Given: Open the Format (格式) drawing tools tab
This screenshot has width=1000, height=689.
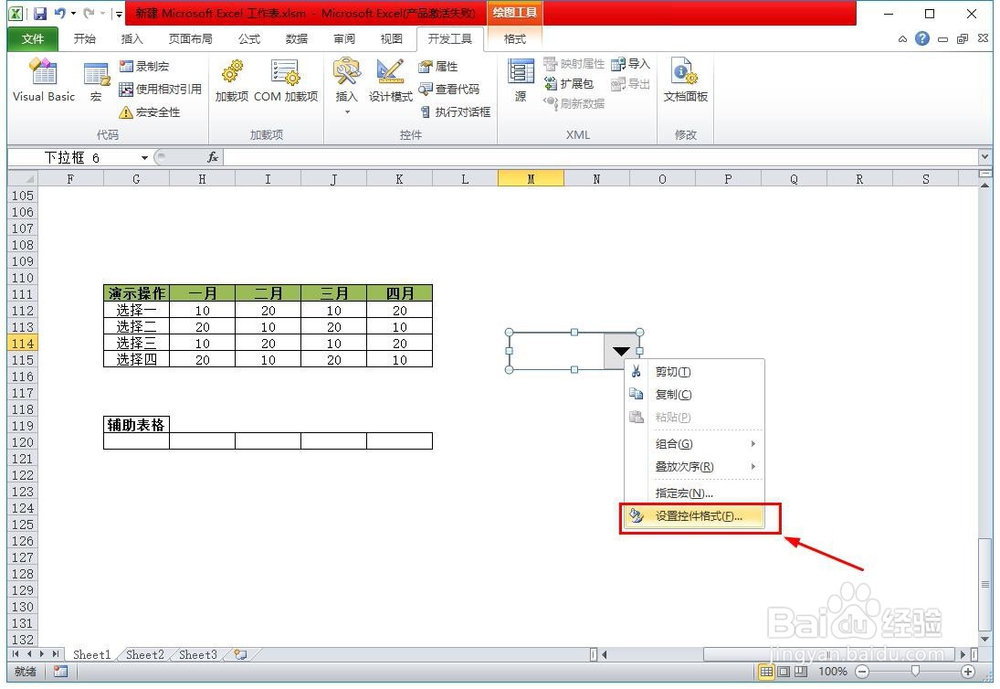Looking at the screenshot, I should (x=514, y=39).
